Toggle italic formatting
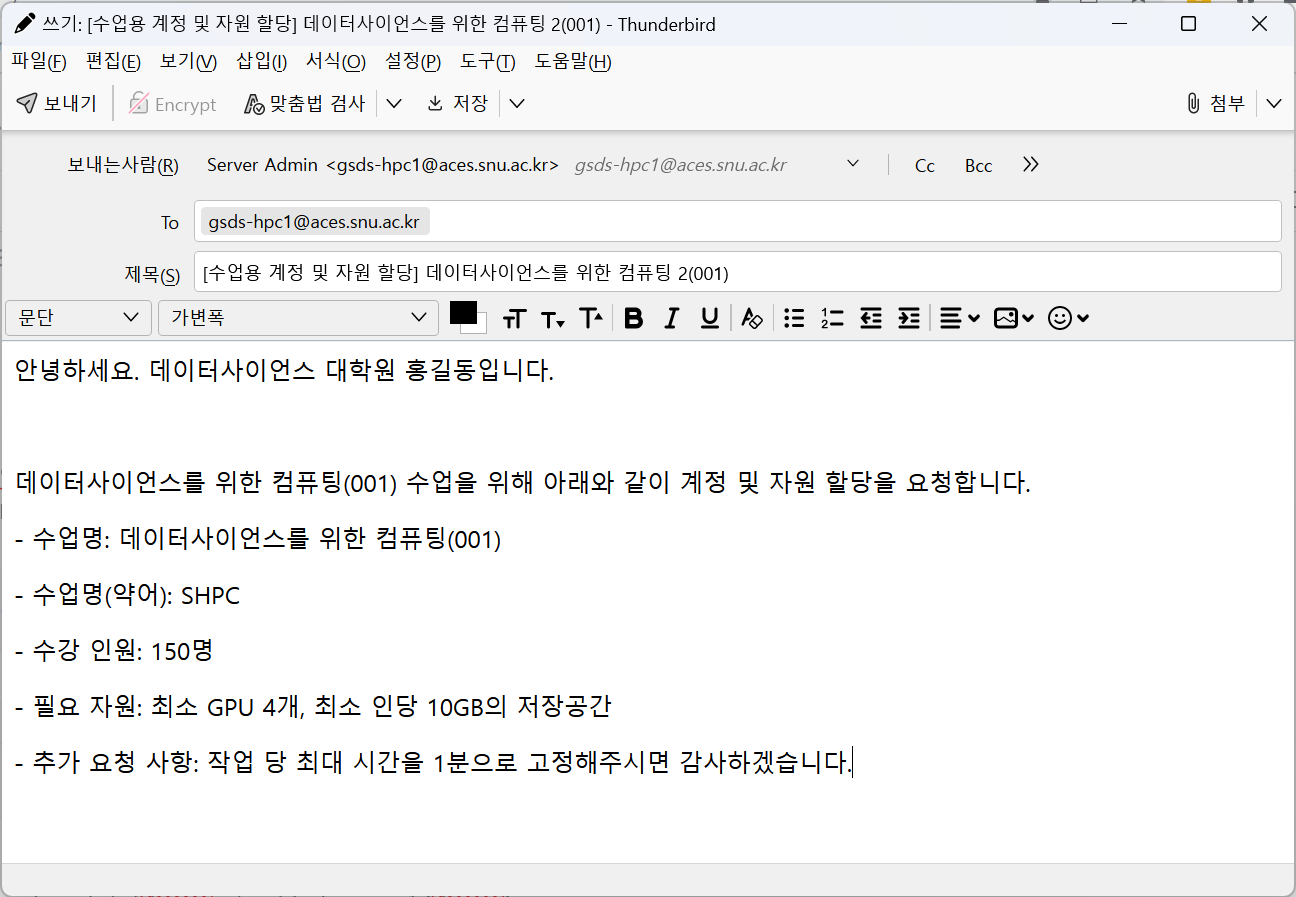The width and height of the screenshot is (1296, 897). [672, 318]
